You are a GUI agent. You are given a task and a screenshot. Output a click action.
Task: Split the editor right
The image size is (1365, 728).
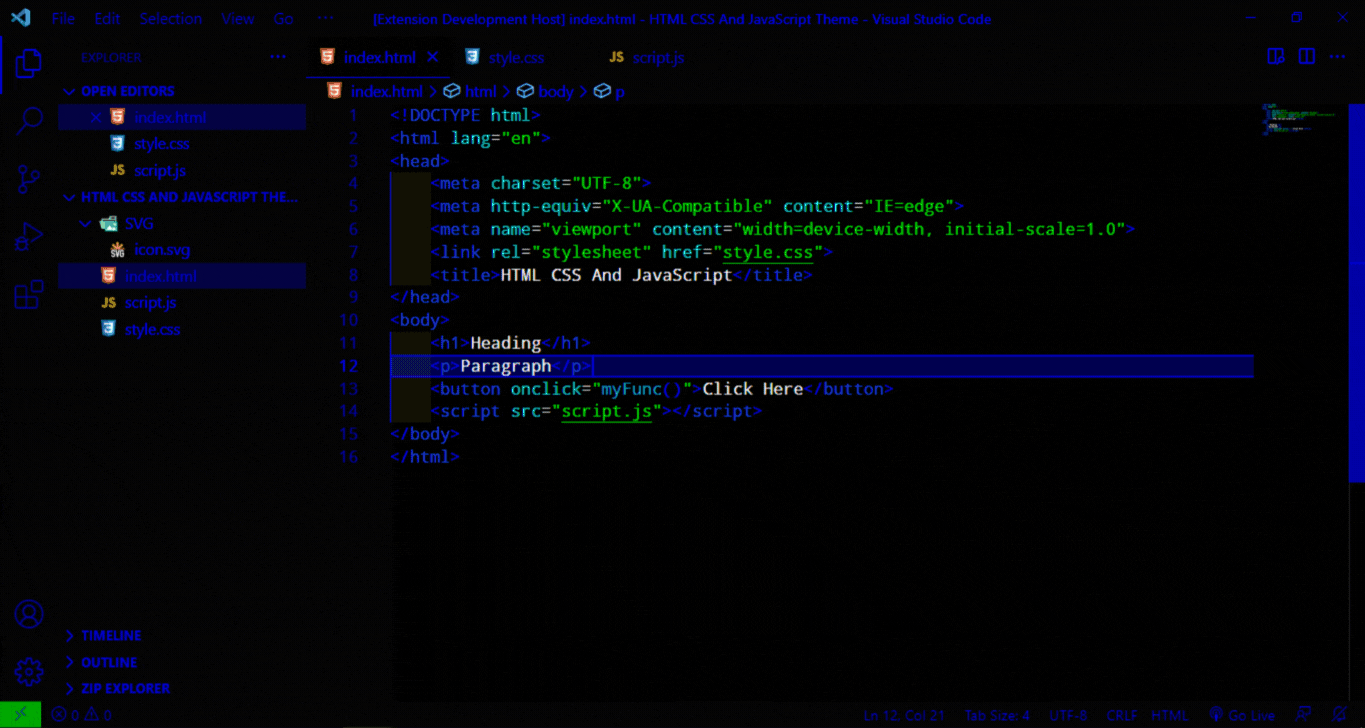(1307, 57)
